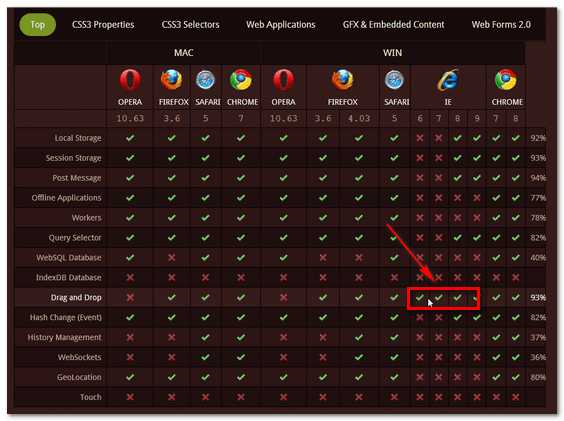Click the 77% Offline Applications score
The image size is (564, 421).
coord(538,198)
